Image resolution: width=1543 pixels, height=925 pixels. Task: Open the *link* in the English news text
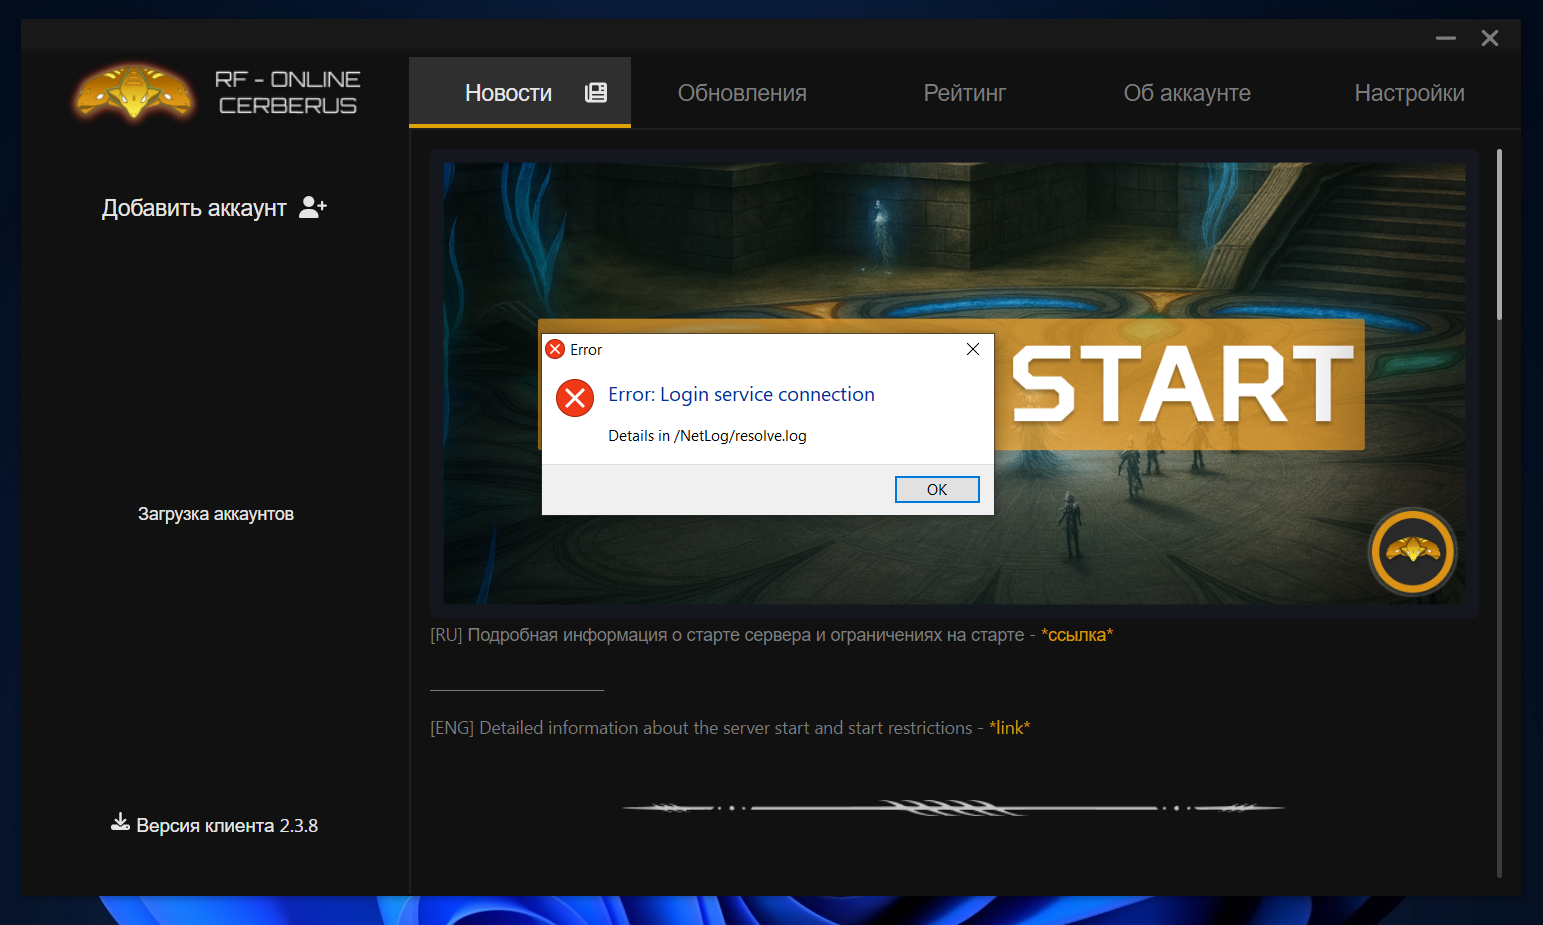[x=1009, y=728]
